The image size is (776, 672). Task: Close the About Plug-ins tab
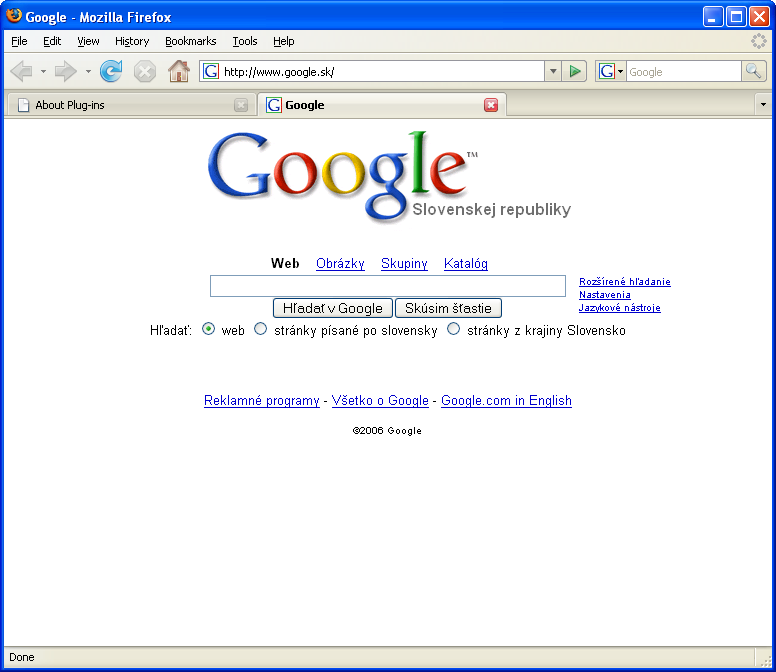241,105
